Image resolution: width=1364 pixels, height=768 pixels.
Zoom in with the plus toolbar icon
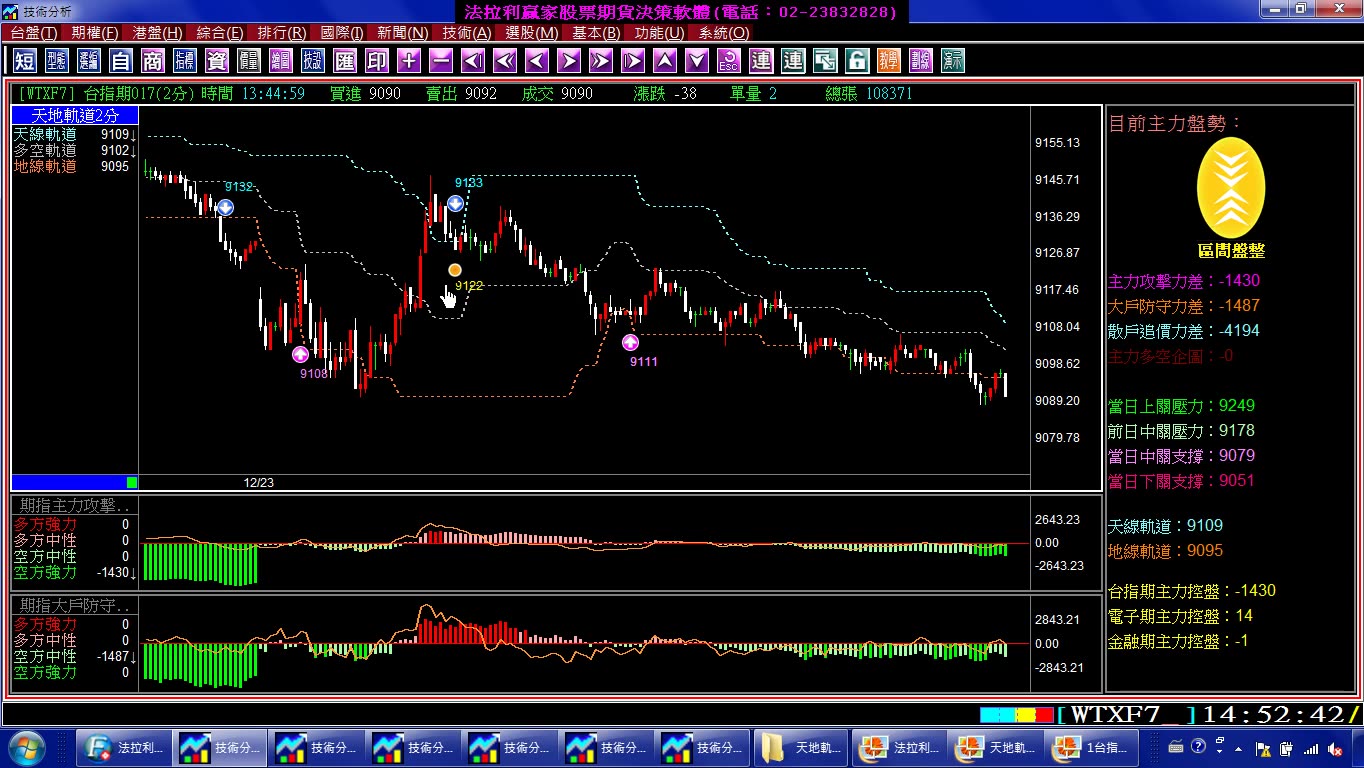[409, 61]
